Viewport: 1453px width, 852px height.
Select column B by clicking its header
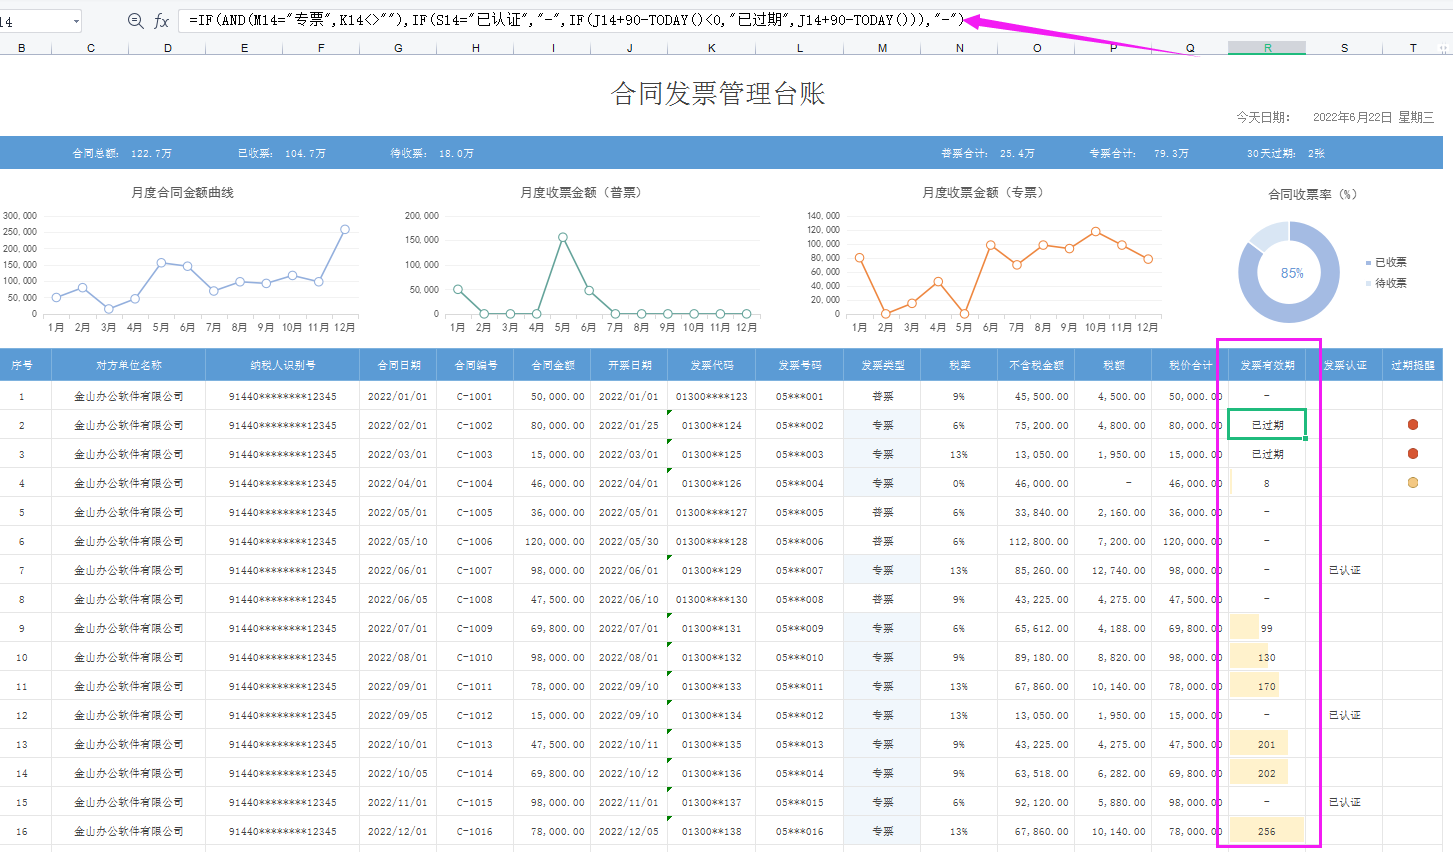[21, 46]
